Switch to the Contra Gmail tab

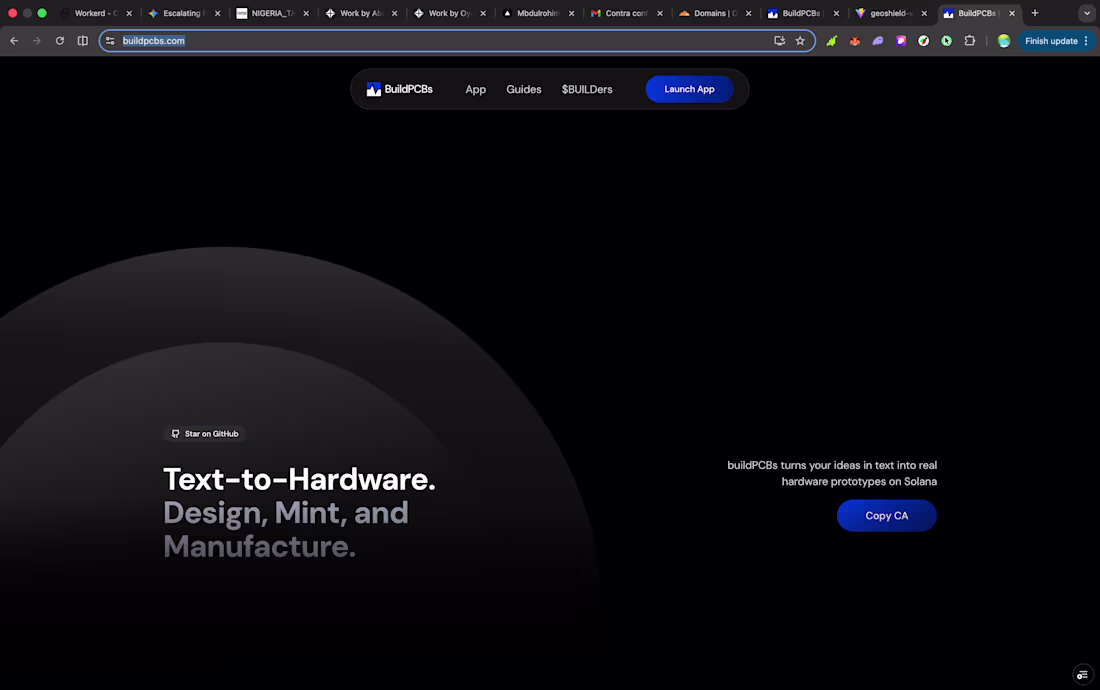coord(626,13)
